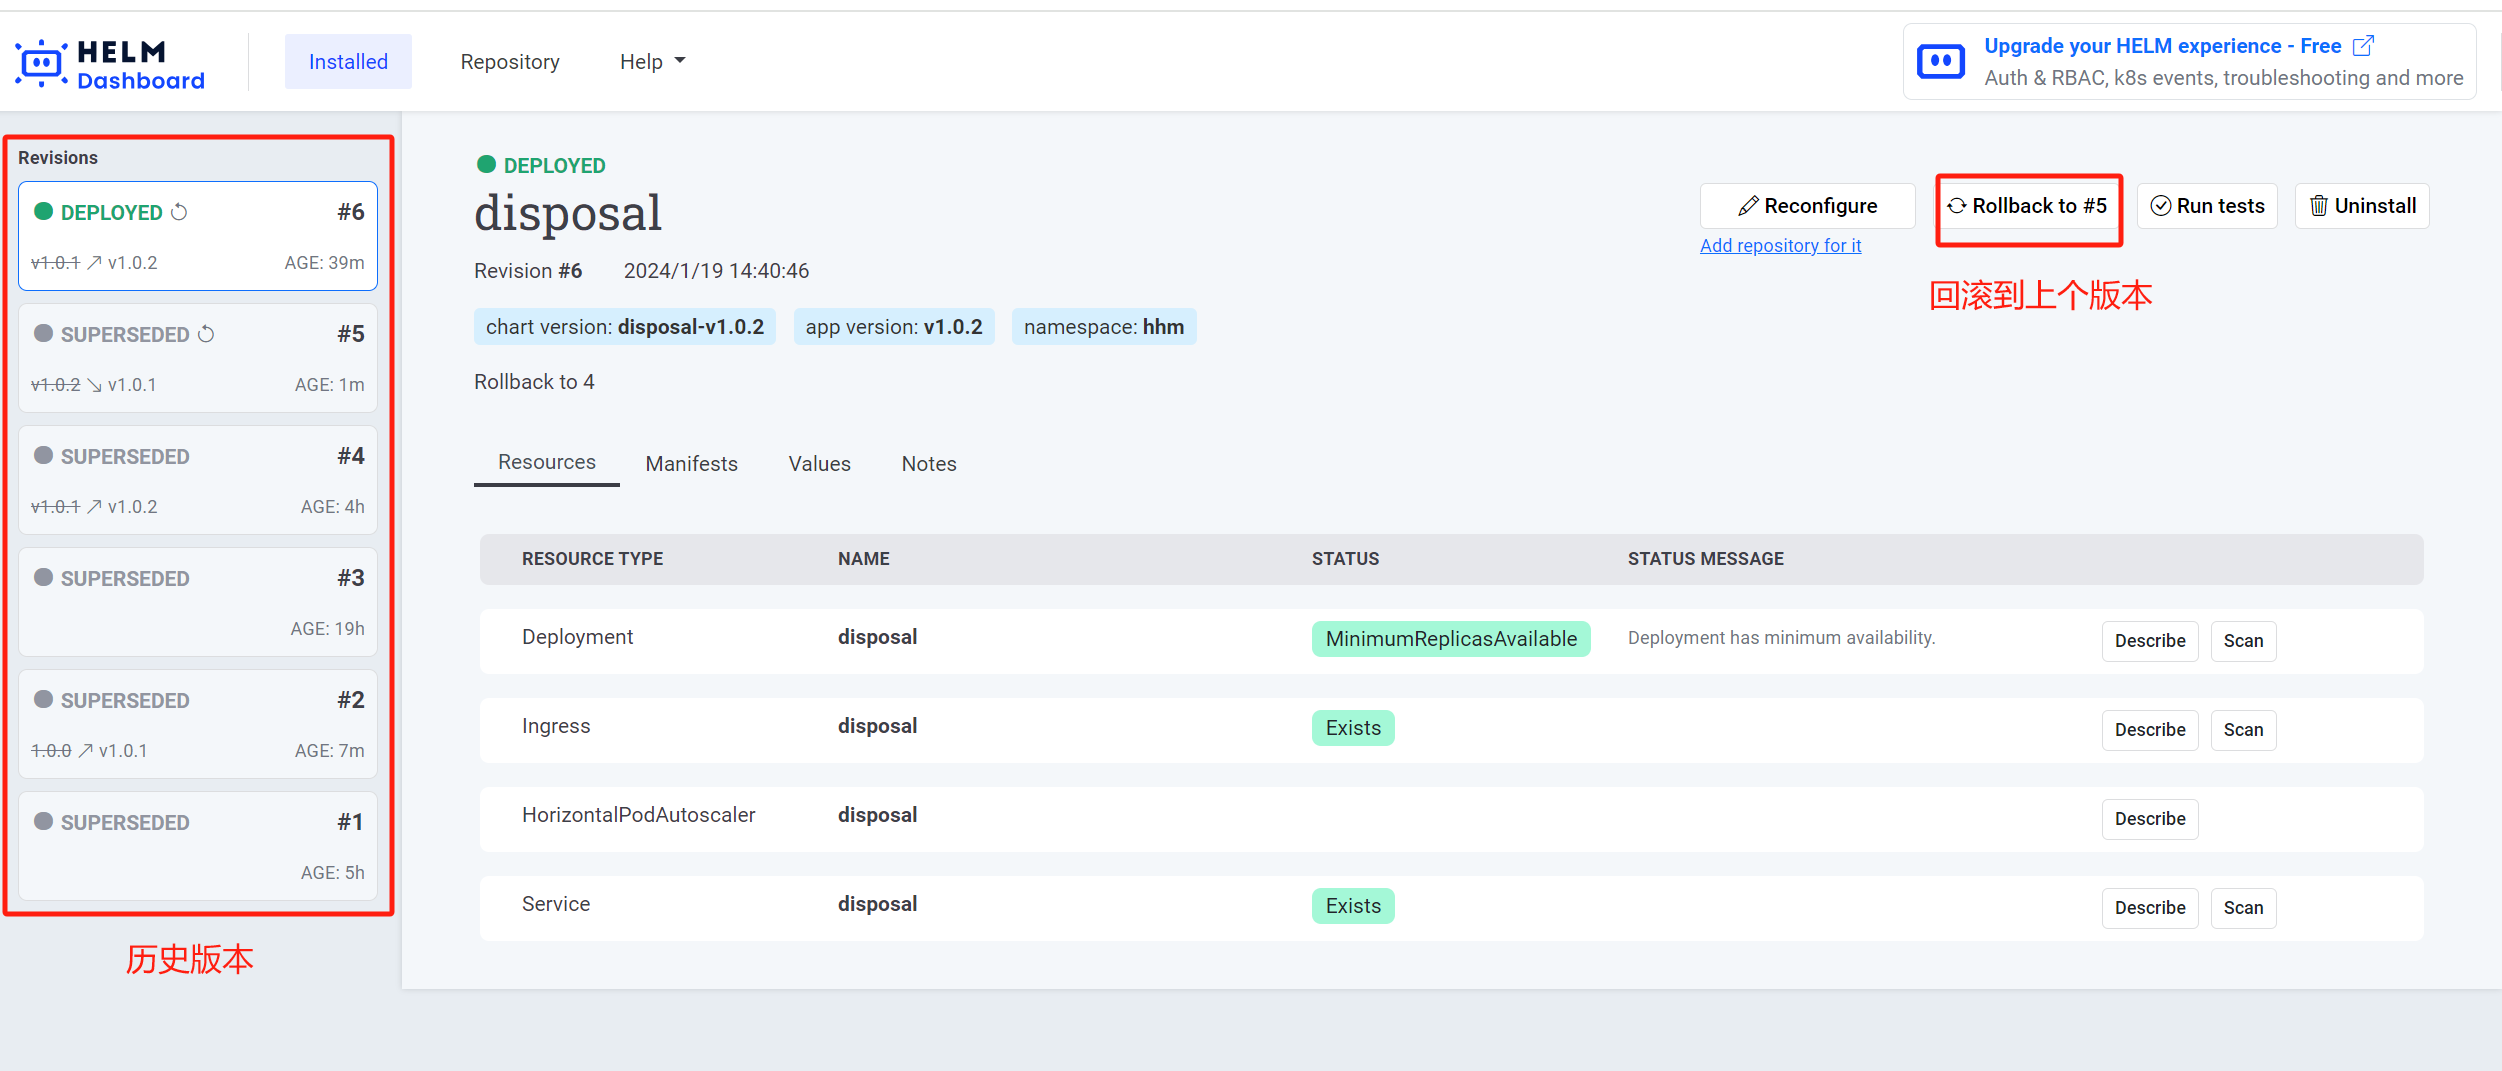Scan the Ingress resource
The height and width of the screenshot is (1071, 2502).
[x=2242, y=730]
